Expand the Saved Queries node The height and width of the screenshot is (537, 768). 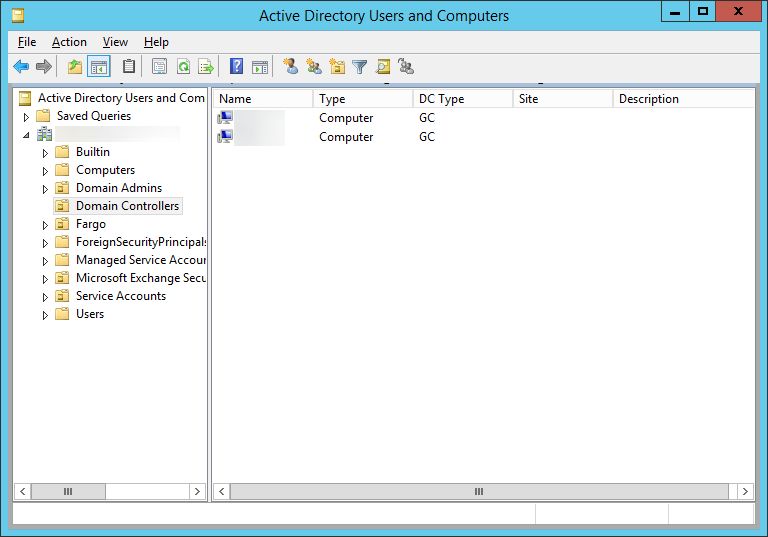coord(26,117)
